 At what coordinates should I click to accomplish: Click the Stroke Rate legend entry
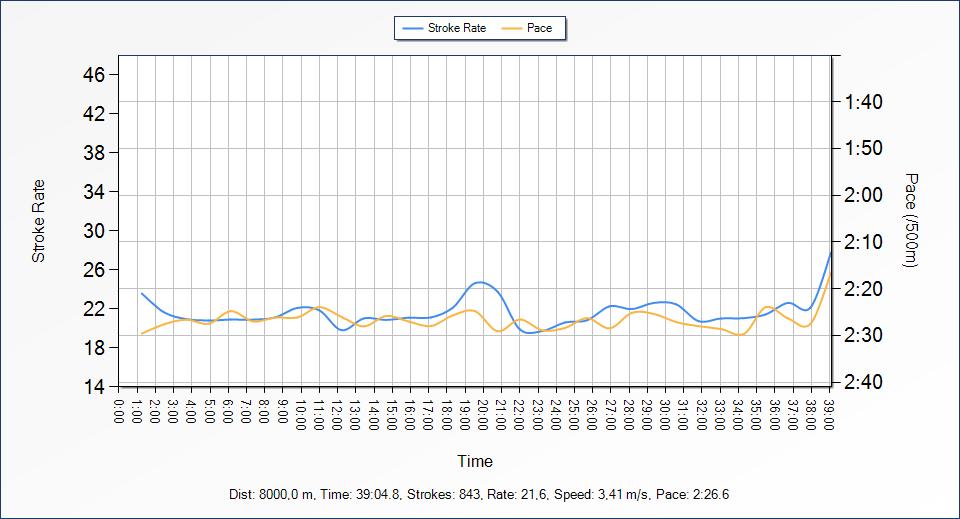(x=444, y=28)
